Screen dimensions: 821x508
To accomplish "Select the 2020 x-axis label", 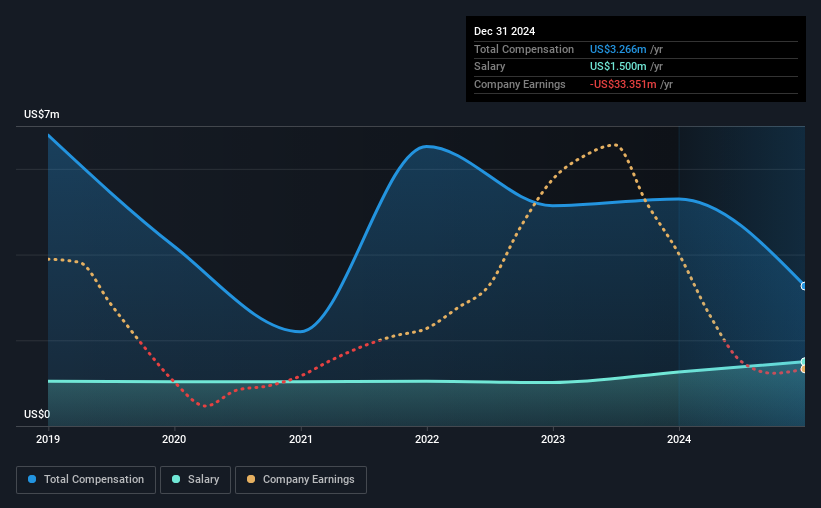I will pos(174,439).
